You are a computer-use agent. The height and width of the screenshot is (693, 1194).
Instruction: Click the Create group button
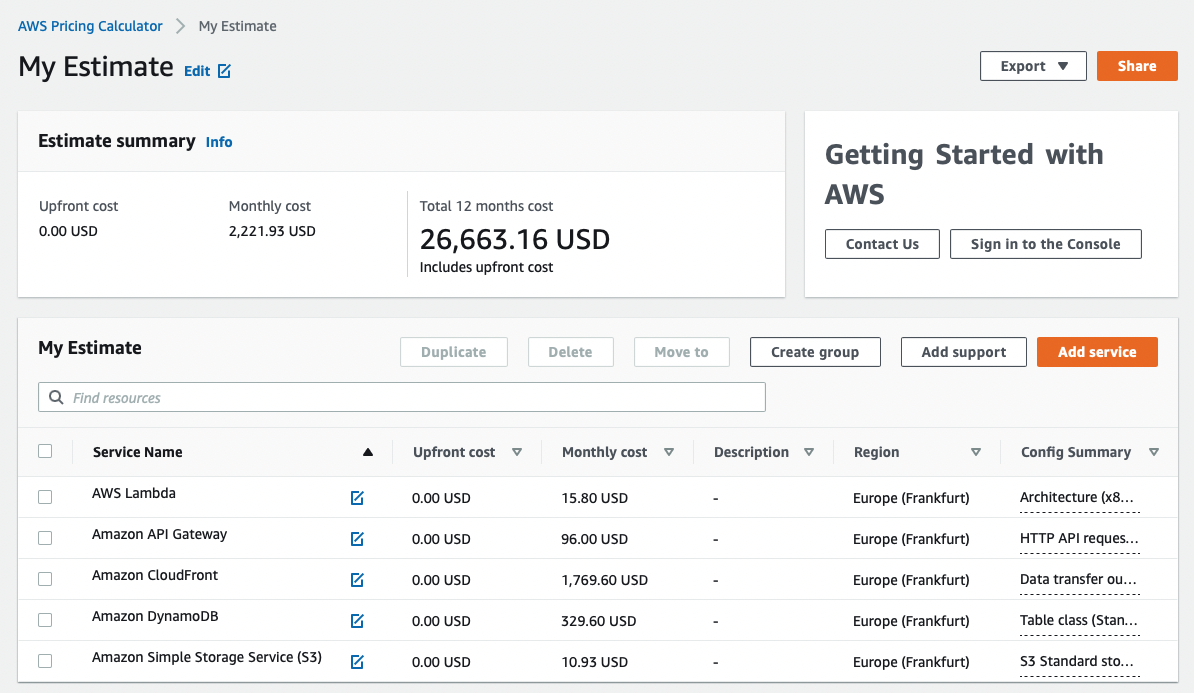click(815, 352)
